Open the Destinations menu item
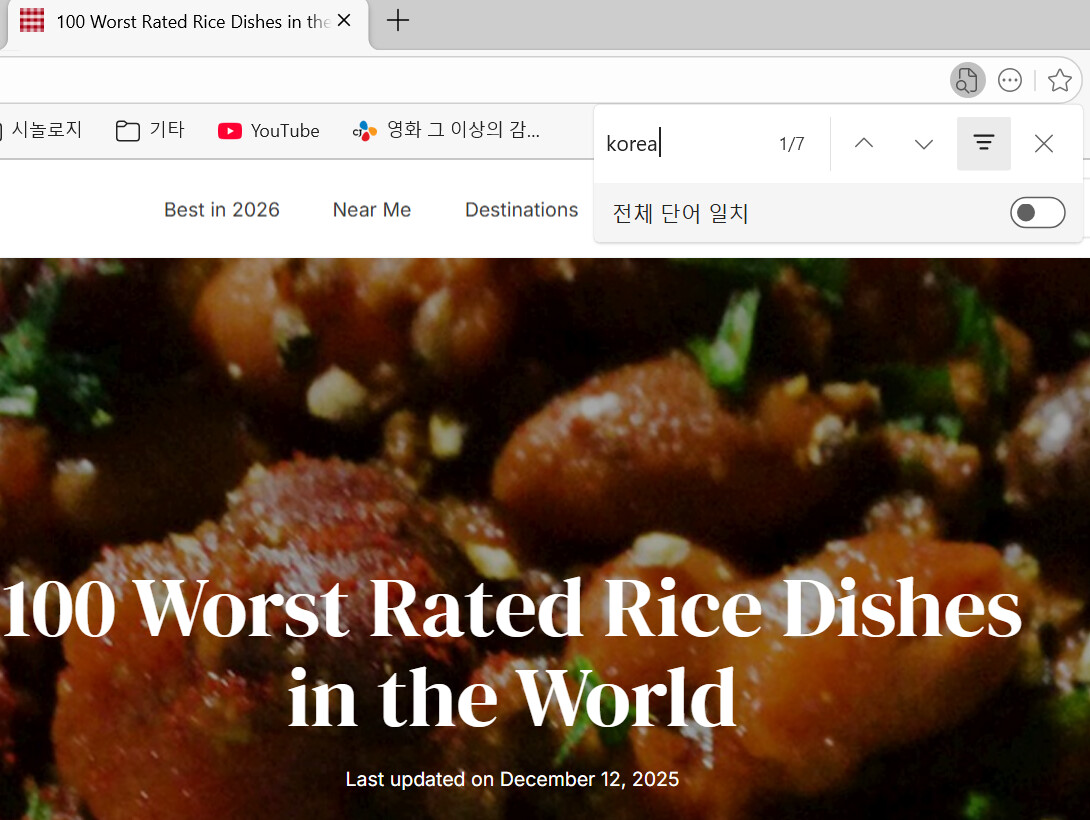This screenshot has height=820, width=1090. pos(521,210)
